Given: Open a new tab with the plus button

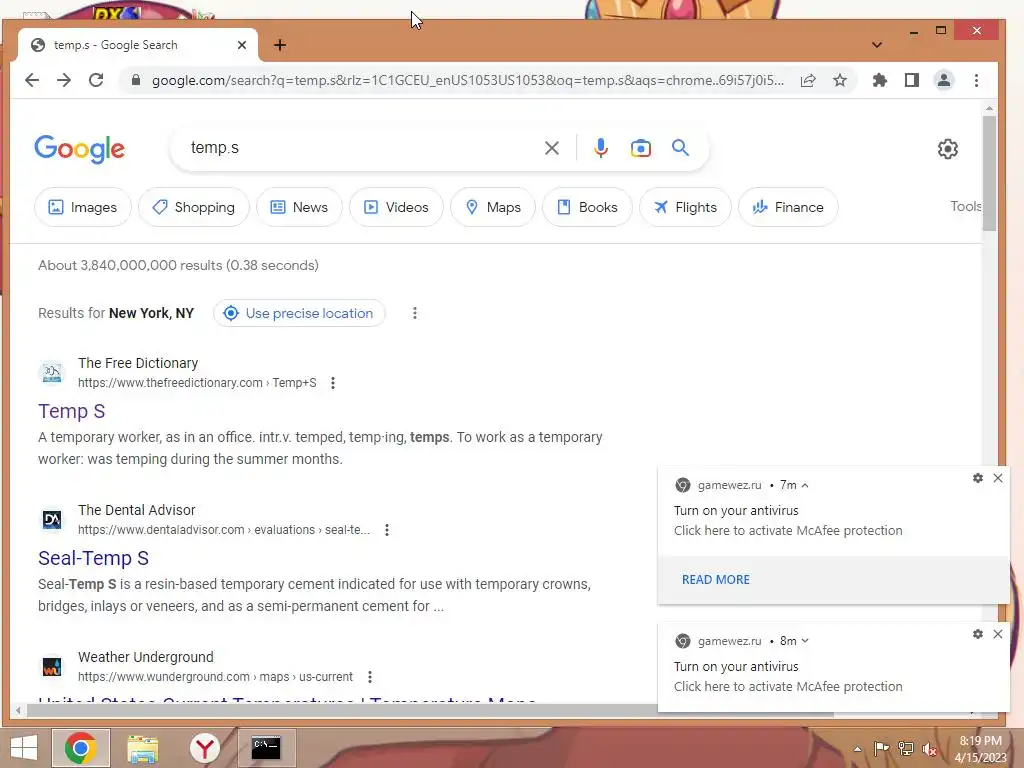Looking at the screenshot, I should (x=280, y=45).
